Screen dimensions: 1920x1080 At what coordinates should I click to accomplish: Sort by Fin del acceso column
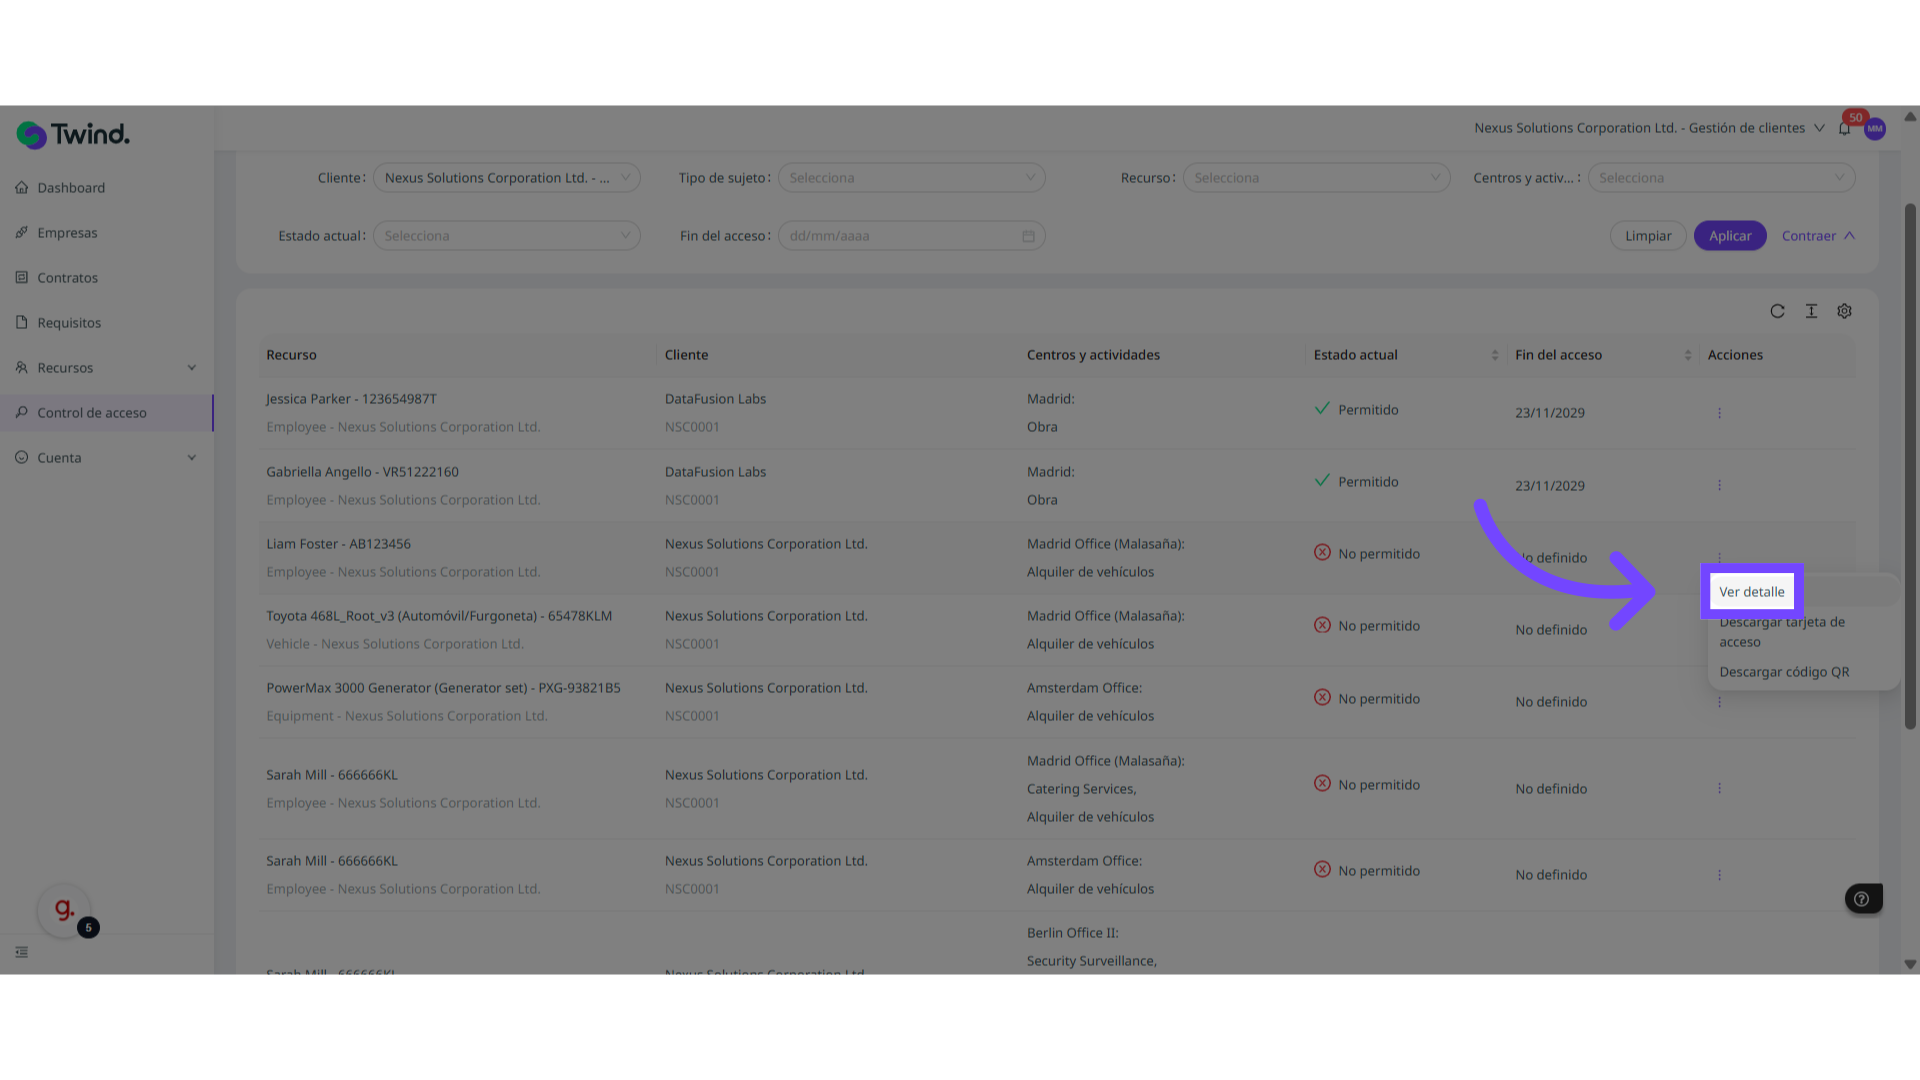[1687, 355]
